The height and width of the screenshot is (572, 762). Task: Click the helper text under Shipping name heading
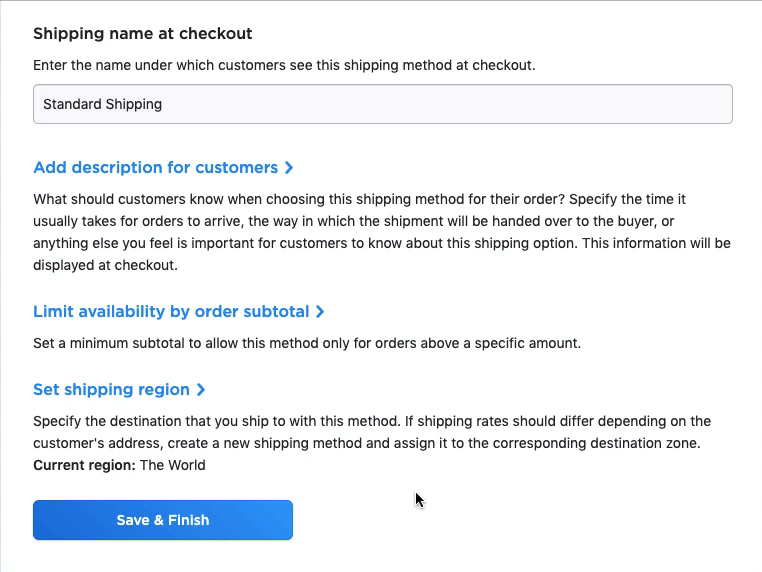click(x=284, y=66)
